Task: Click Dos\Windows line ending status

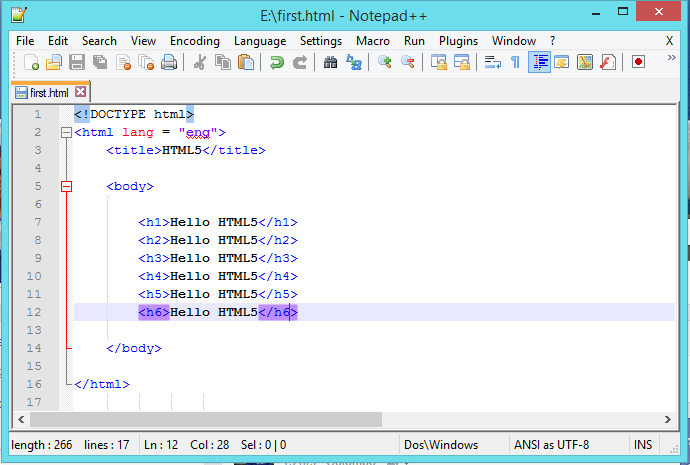Action: click(441, 445)
